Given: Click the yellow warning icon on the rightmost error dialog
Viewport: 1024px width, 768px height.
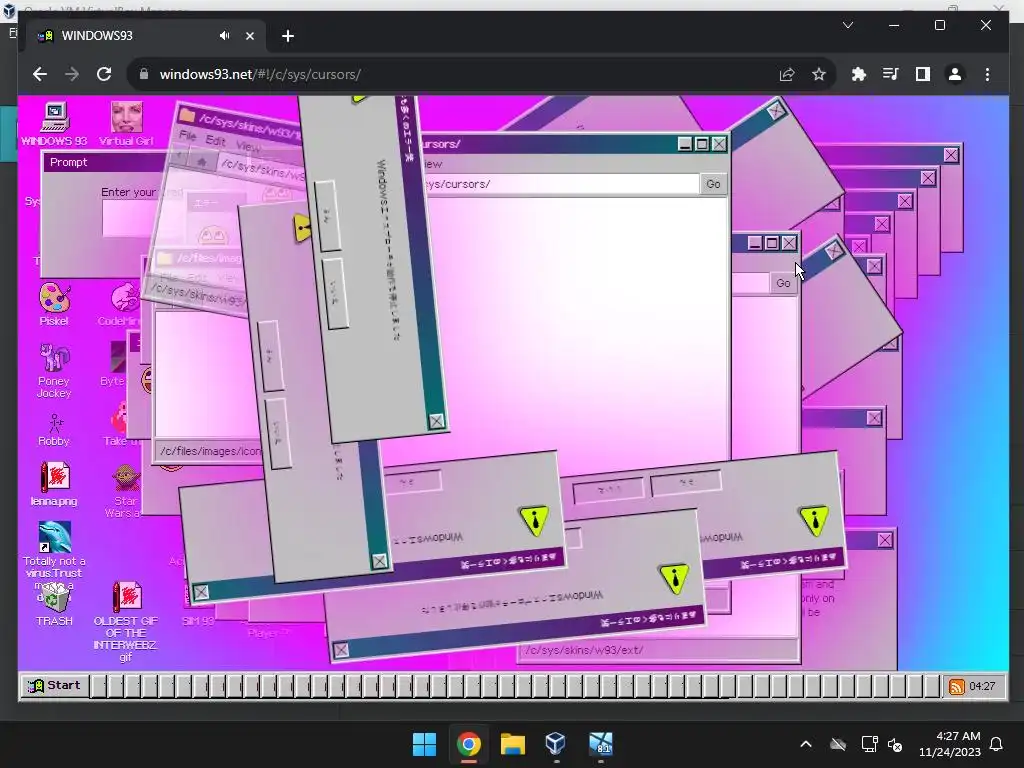Looking at the screenshot, I should [x=814, y=520].
